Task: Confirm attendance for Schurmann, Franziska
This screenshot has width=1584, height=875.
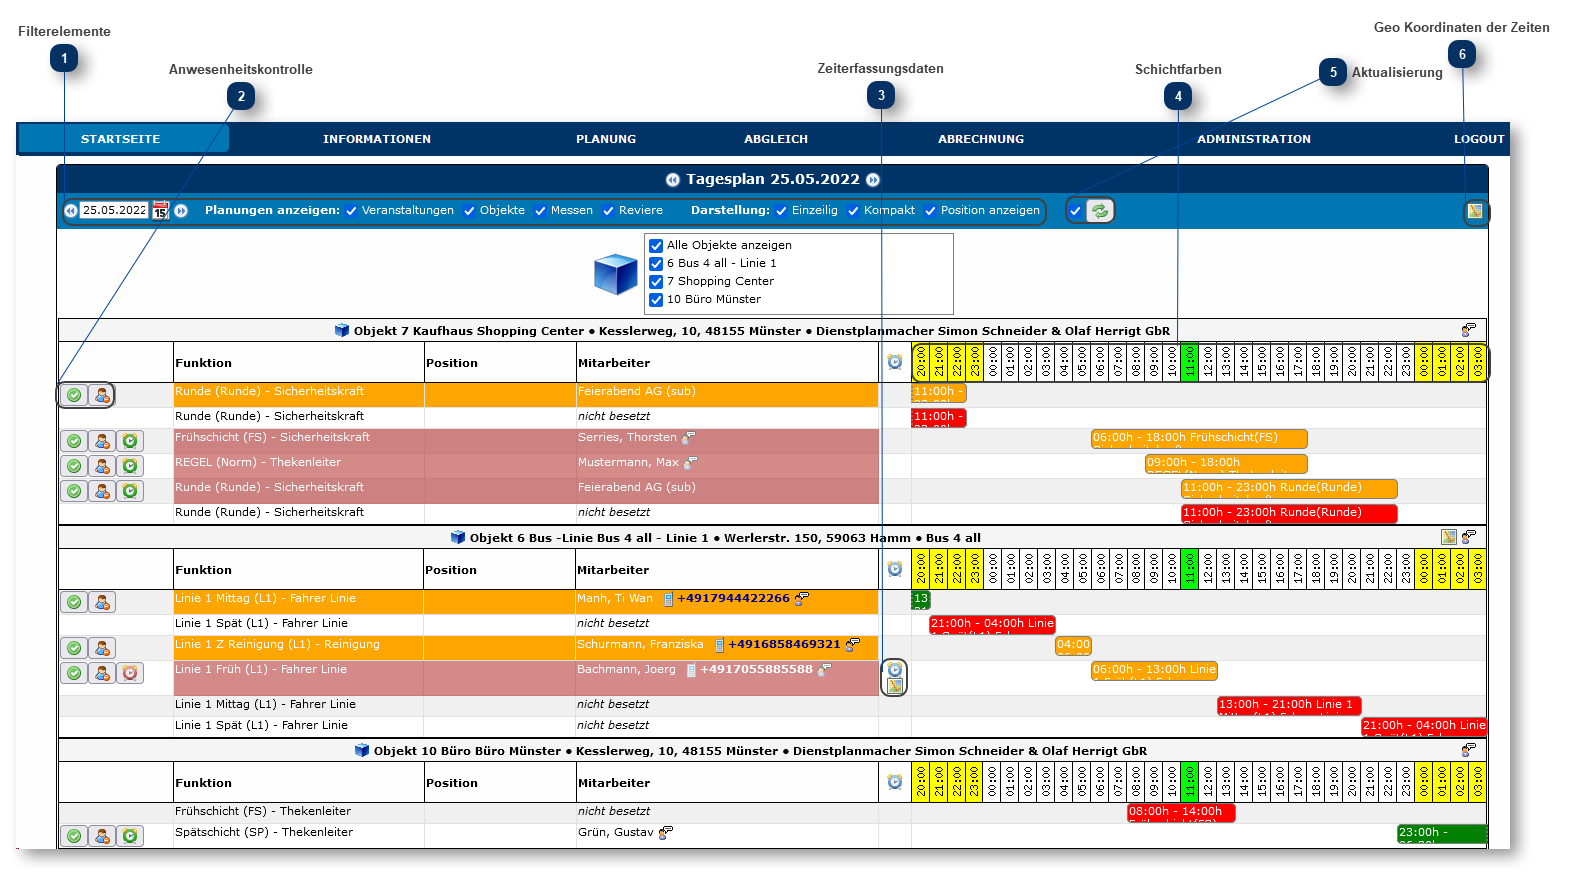Action: [74, 648]
